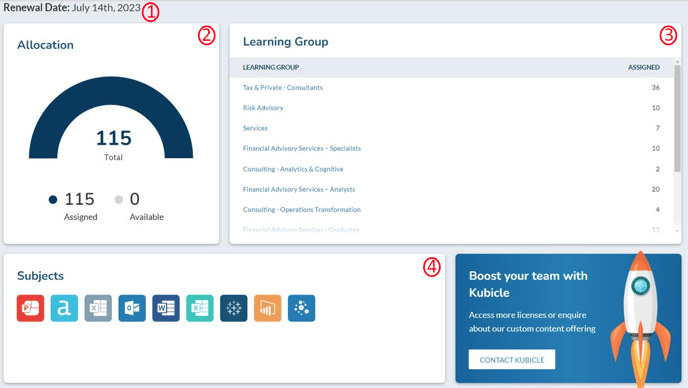Open the blue dotted-circles subject icon
This screenshot has height=388, width=688.
point(301,308)
